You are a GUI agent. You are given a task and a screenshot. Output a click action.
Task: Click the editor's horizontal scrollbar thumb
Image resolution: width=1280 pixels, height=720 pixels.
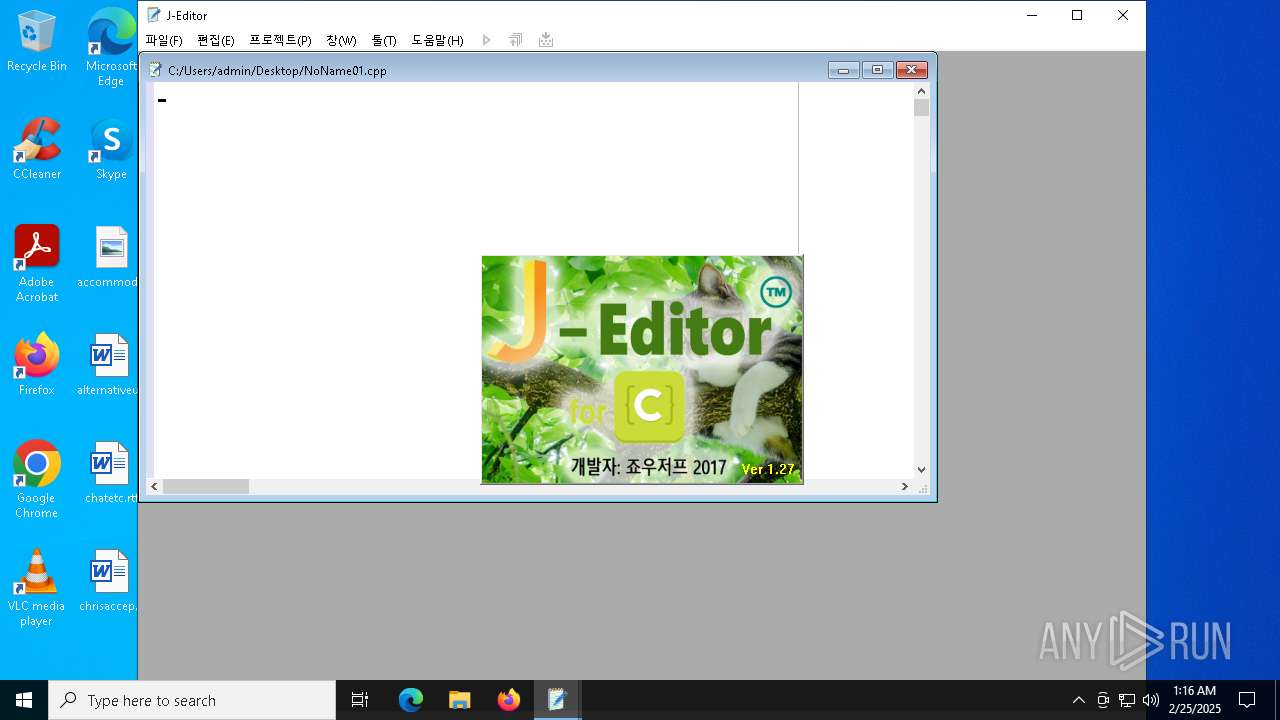coord(206,487)
